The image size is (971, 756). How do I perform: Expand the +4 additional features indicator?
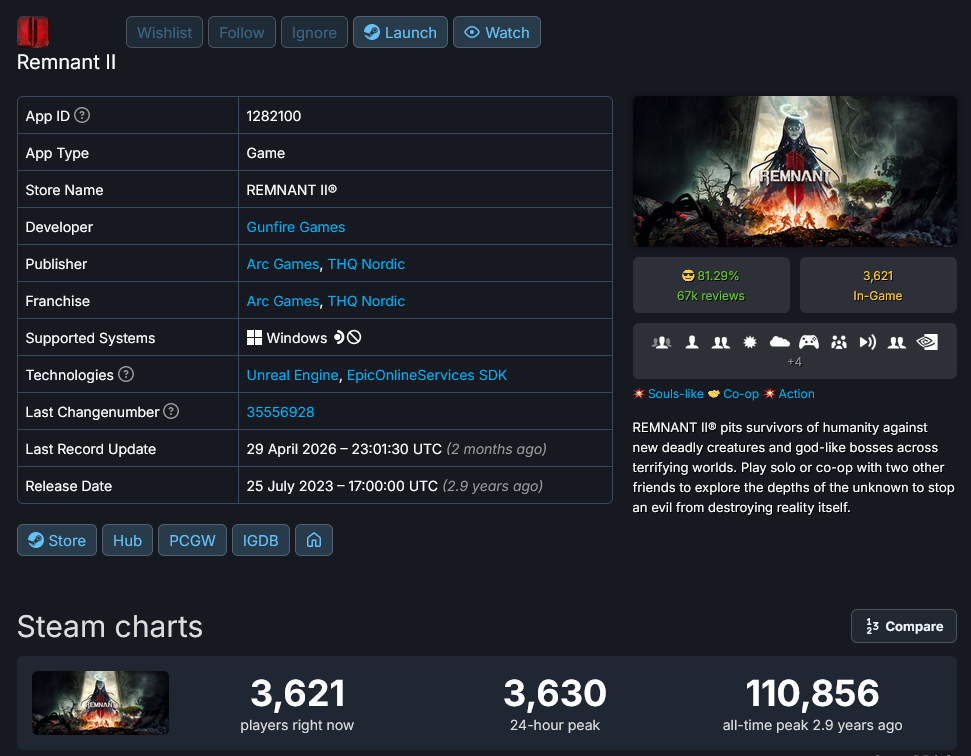[x=795, y=362]
